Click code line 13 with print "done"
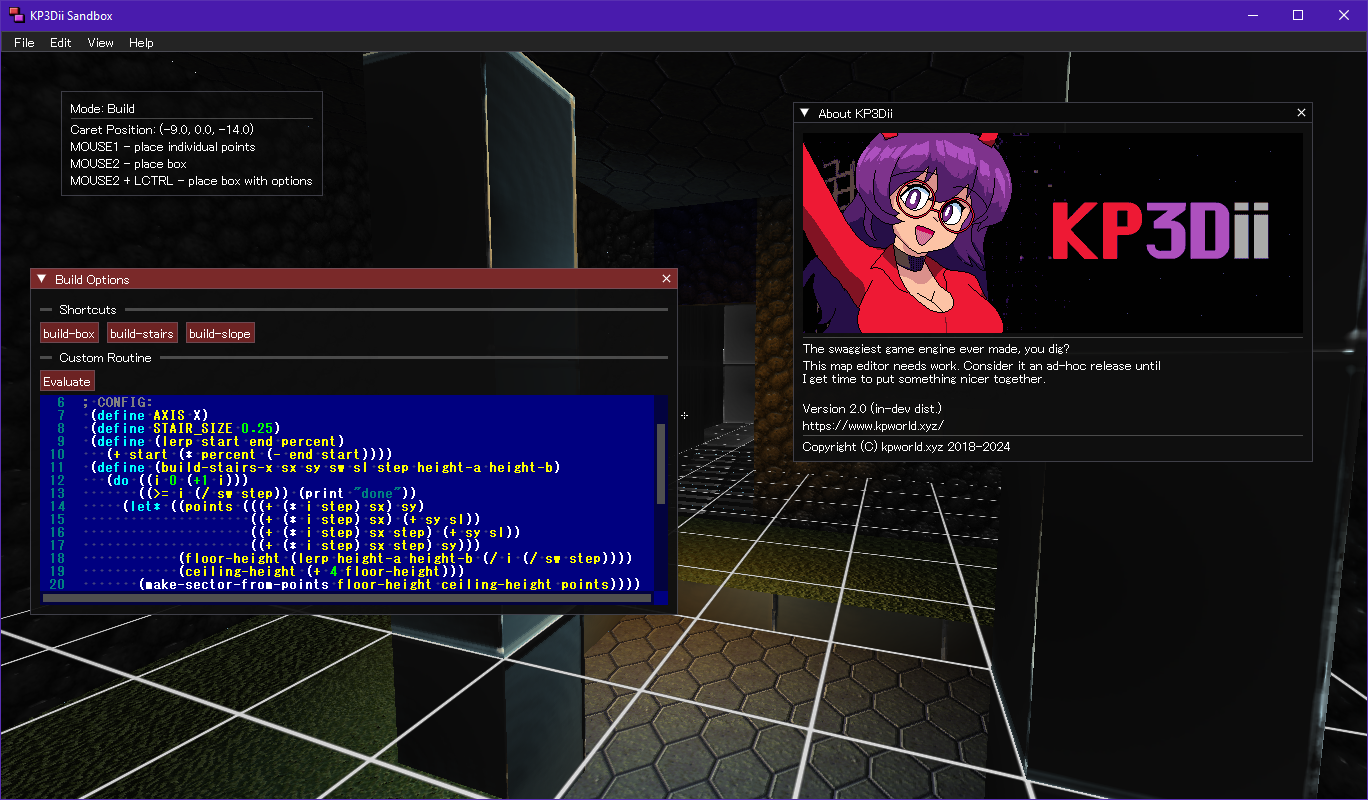 pos(278,493)
